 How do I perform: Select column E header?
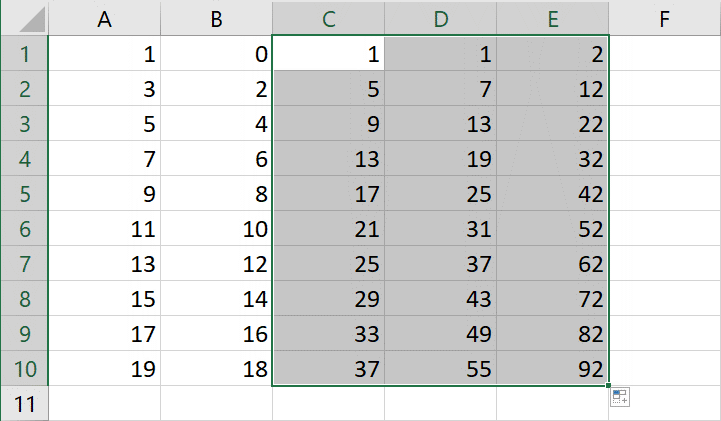(x=552, y=18)
